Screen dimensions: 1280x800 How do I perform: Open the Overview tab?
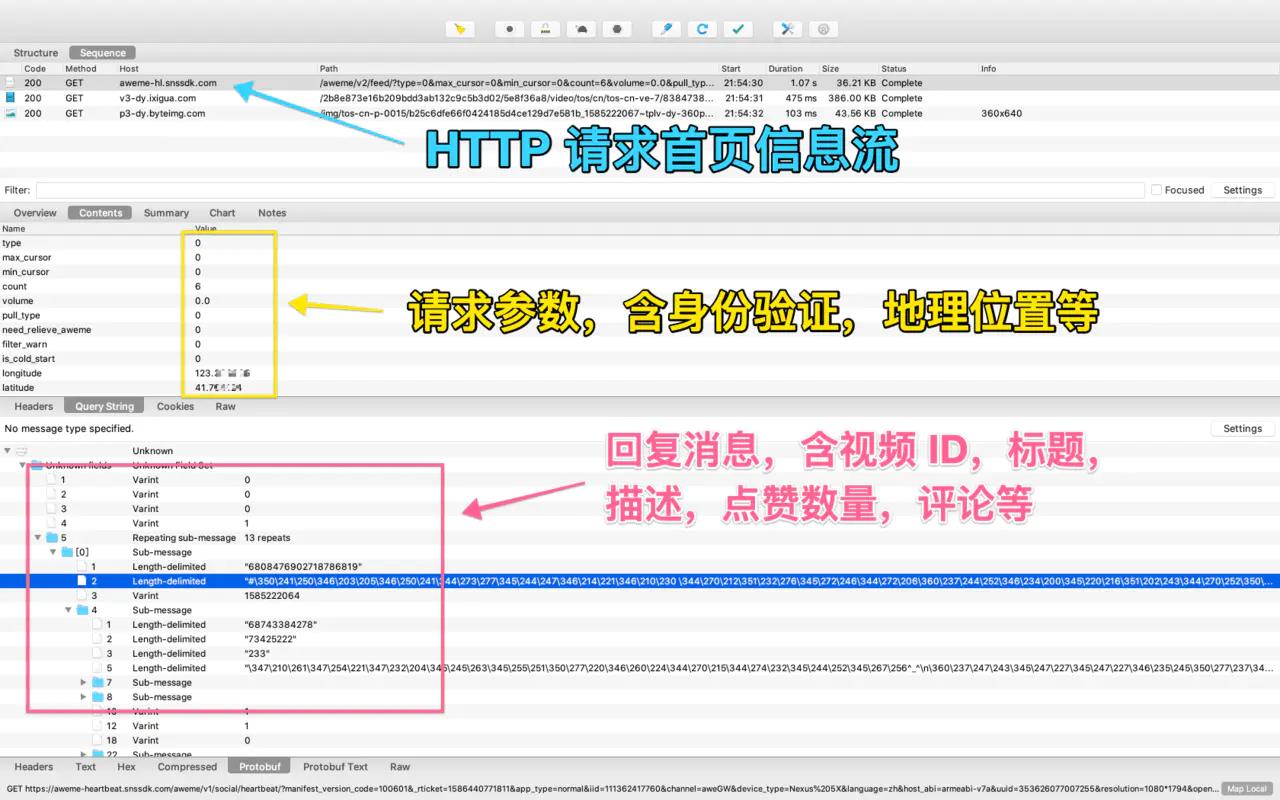point(35,213)
